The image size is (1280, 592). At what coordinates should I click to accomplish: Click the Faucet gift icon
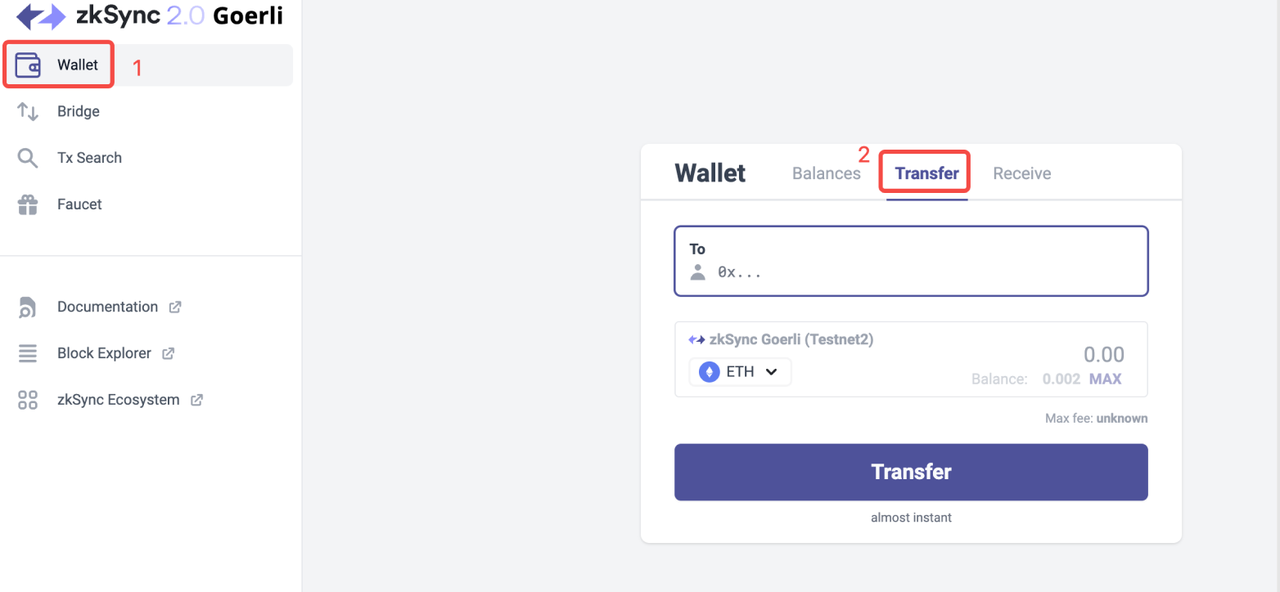[x=28, y=204]
